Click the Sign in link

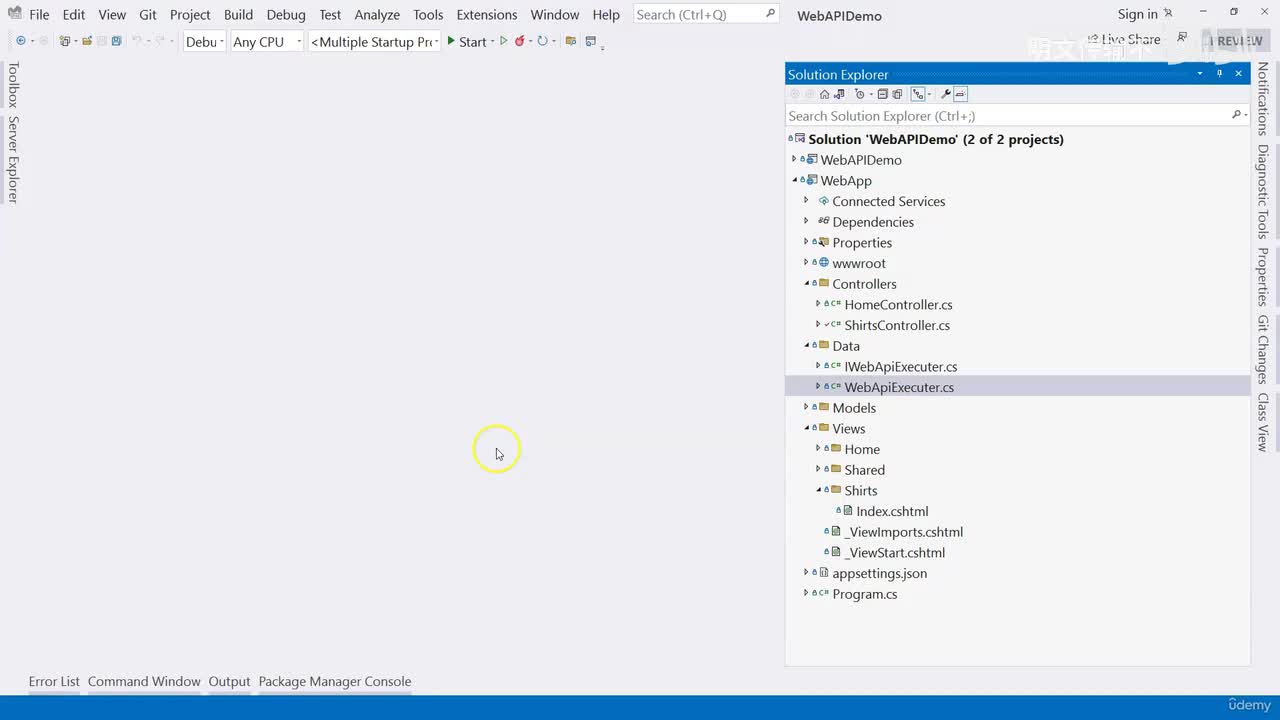pos(1138,14)
